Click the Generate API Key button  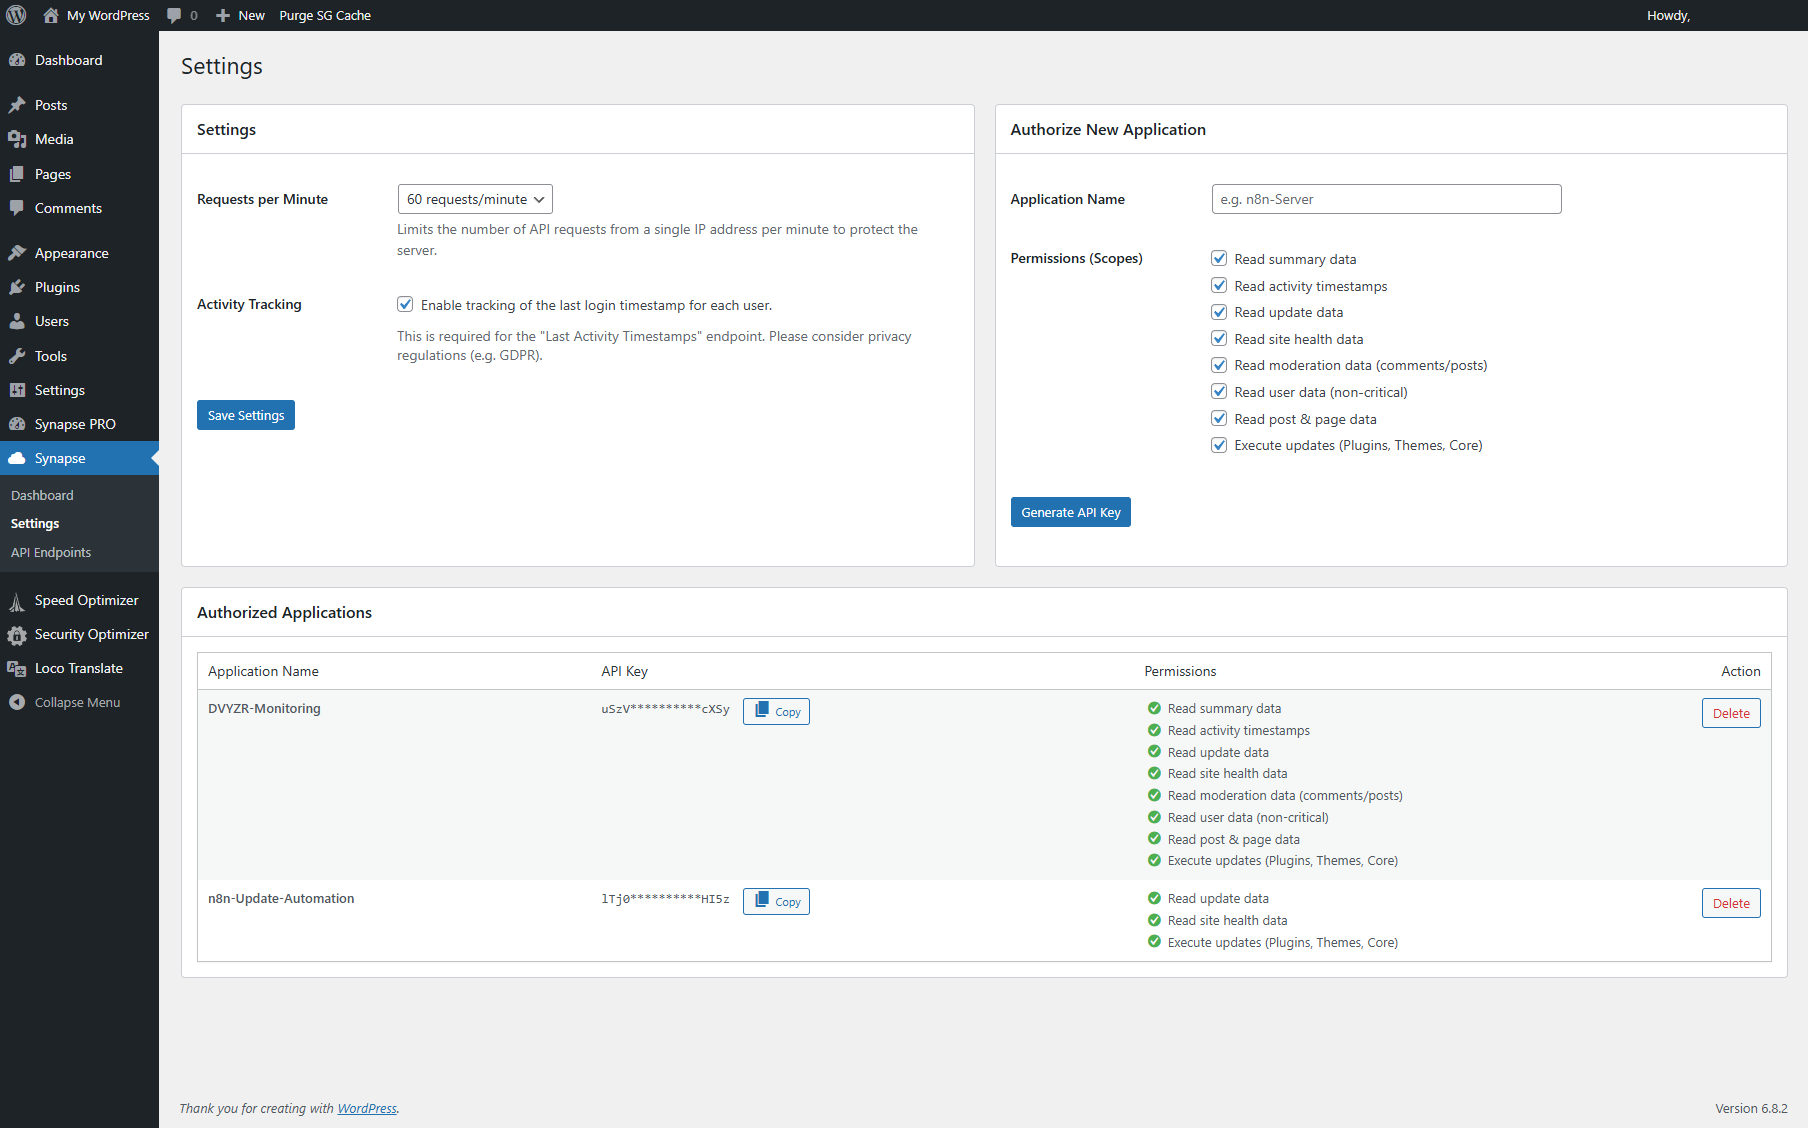[x=1070, y=512]
